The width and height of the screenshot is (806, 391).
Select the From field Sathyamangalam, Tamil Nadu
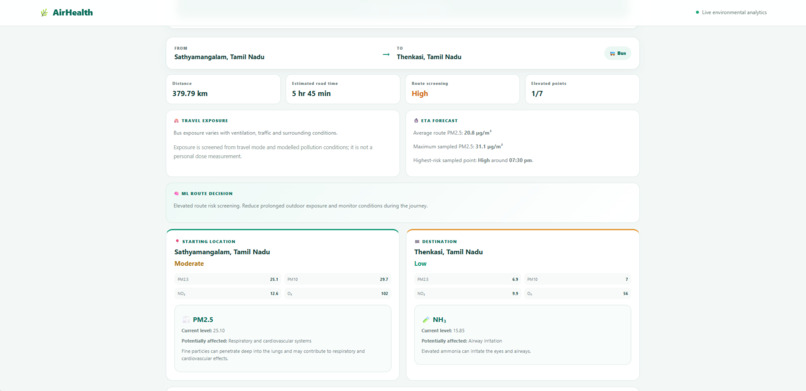coord(219,57)
